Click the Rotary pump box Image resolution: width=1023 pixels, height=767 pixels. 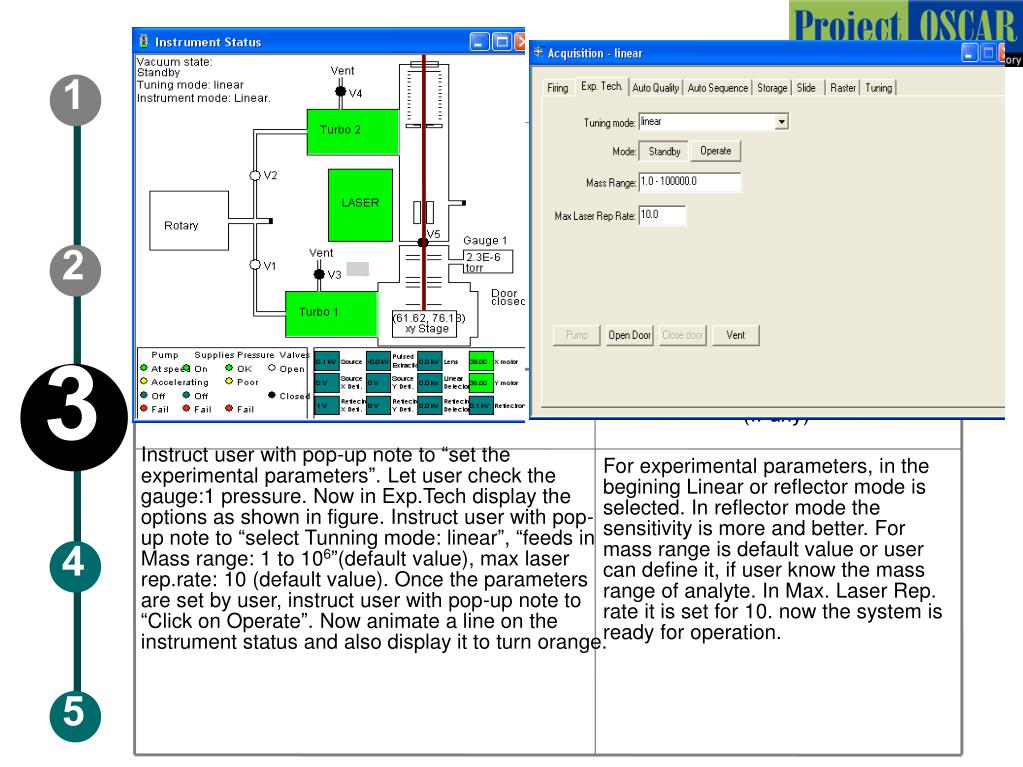click(x=189, y=220)
